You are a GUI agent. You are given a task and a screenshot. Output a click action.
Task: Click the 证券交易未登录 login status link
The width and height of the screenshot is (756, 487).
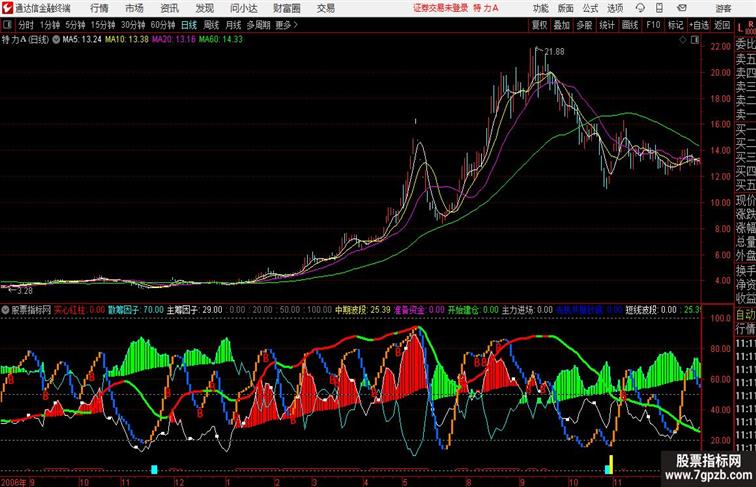click(x=441, y=8)
